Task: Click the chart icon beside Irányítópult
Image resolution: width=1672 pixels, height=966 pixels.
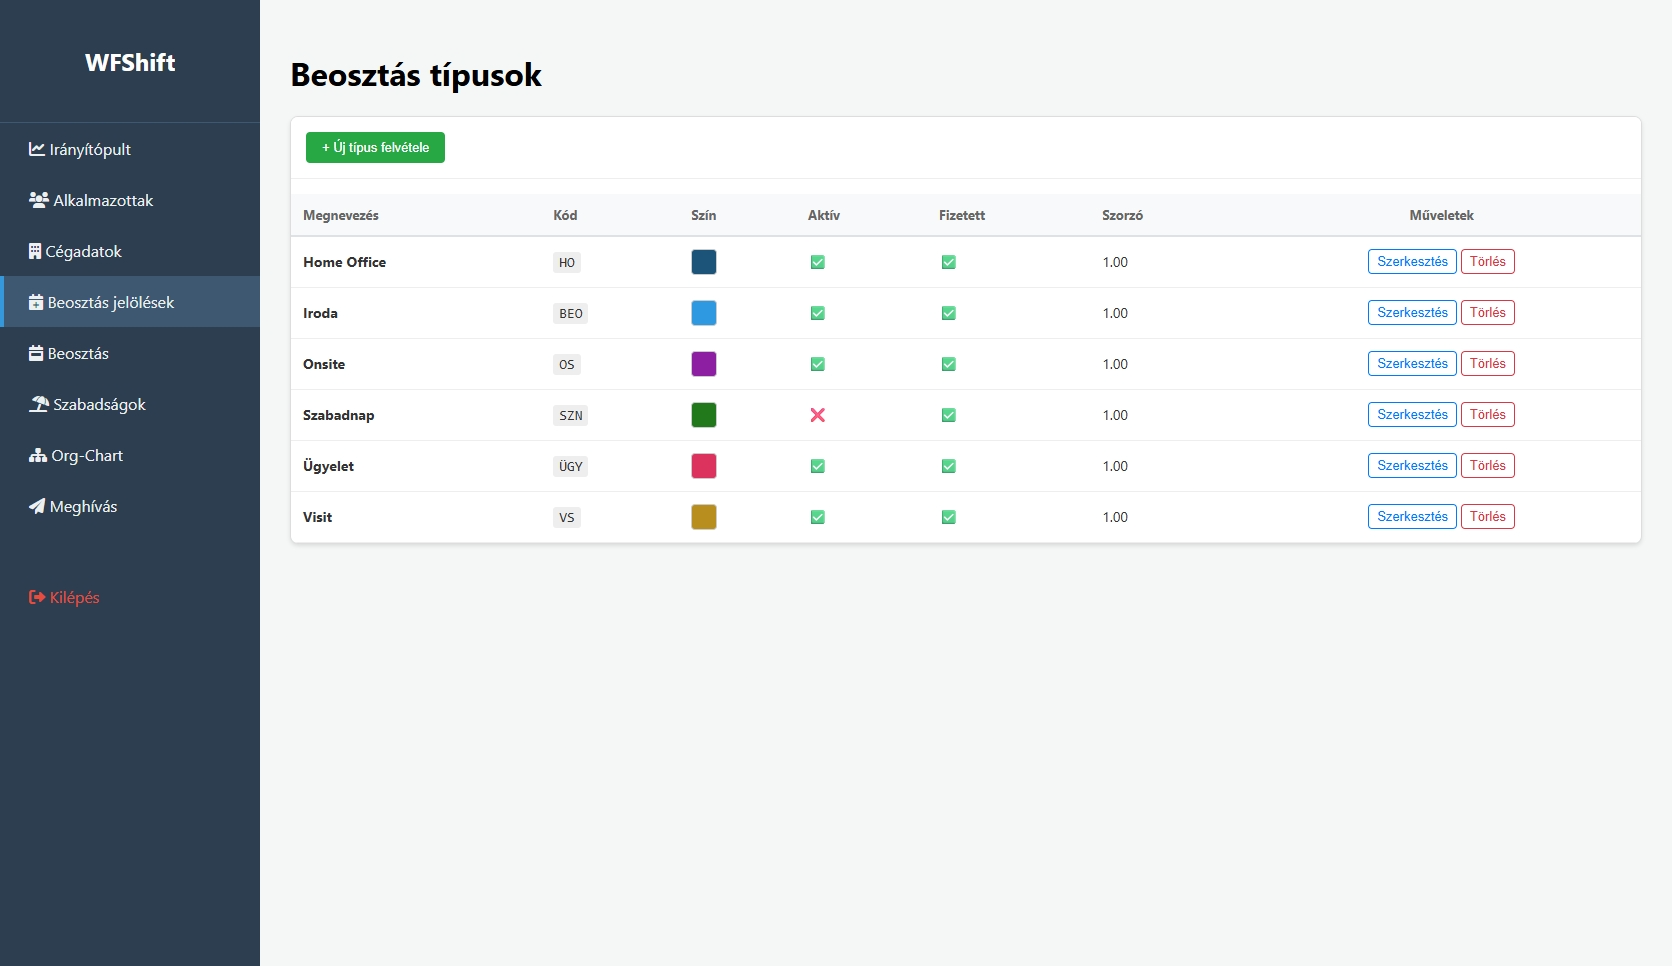Action: tap(37, 149)
